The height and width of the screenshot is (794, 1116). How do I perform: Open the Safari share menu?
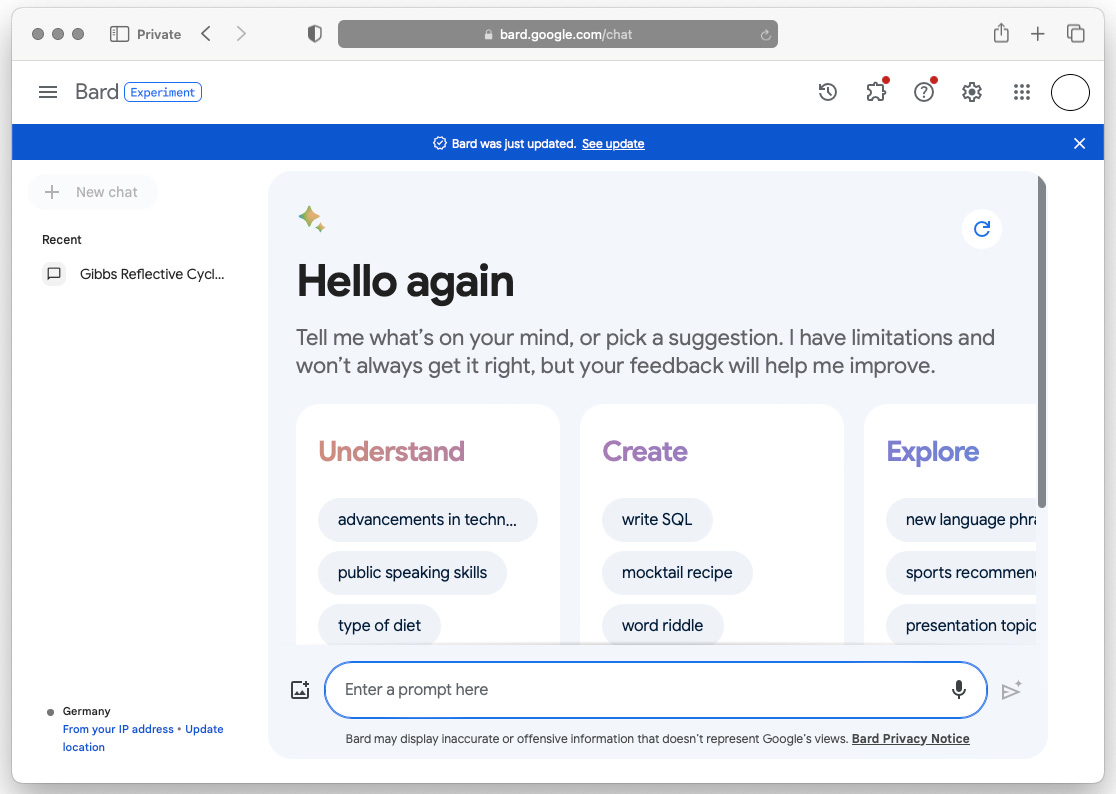click(x=1001, y=34)
